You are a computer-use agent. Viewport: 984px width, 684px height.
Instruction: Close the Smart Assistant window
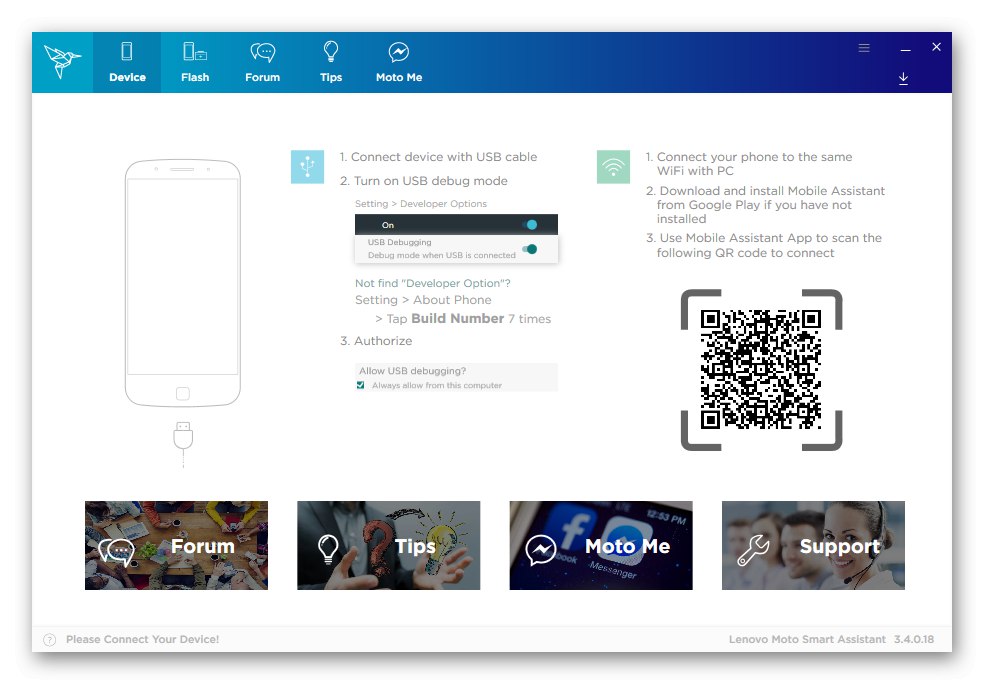pos(936,47)
